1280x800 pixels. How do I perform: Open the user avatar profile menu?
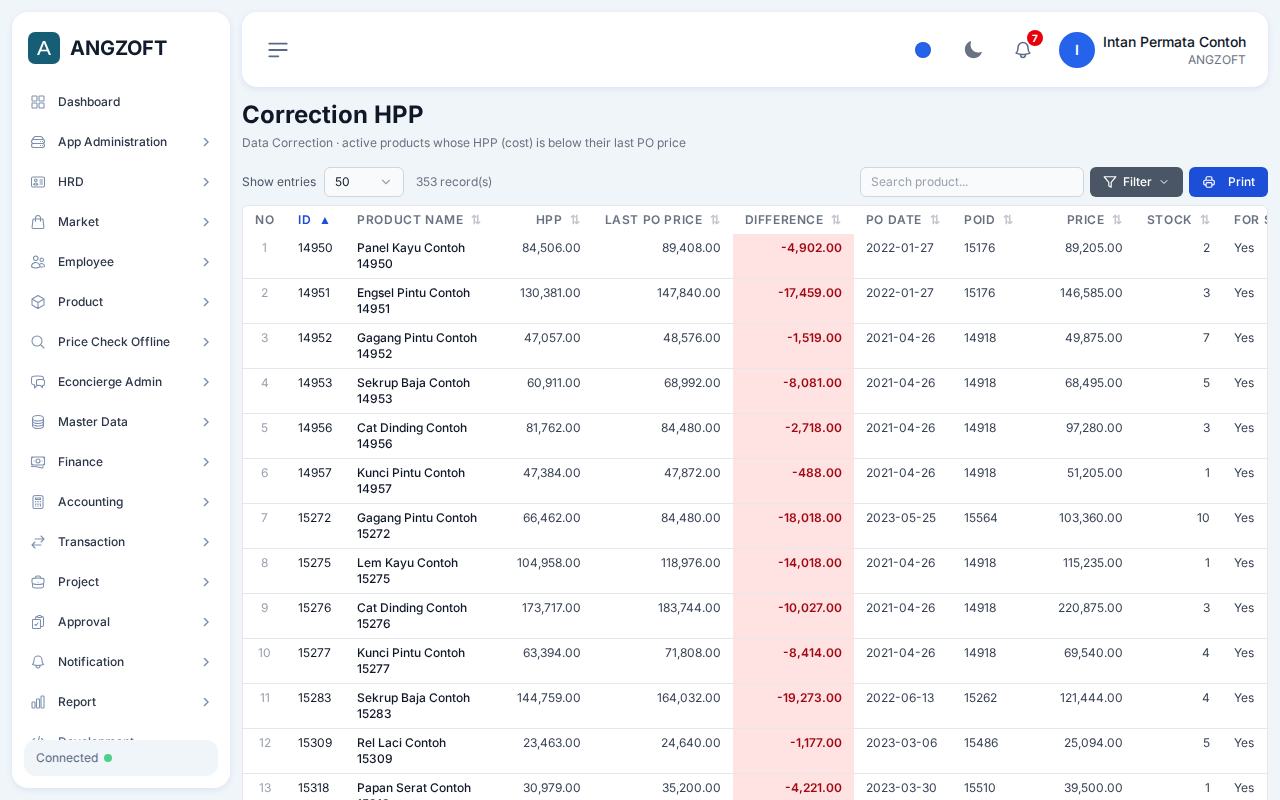tap(1077, 50)
